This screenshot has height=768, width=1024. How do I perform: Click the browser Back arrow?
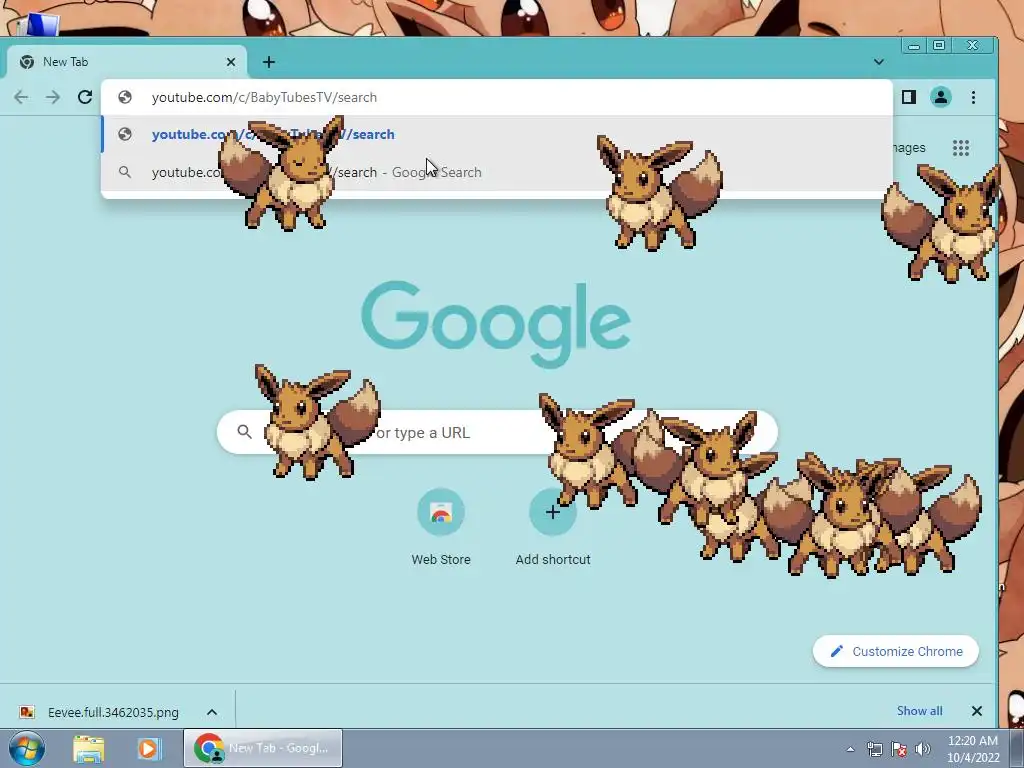pos(21,97)
